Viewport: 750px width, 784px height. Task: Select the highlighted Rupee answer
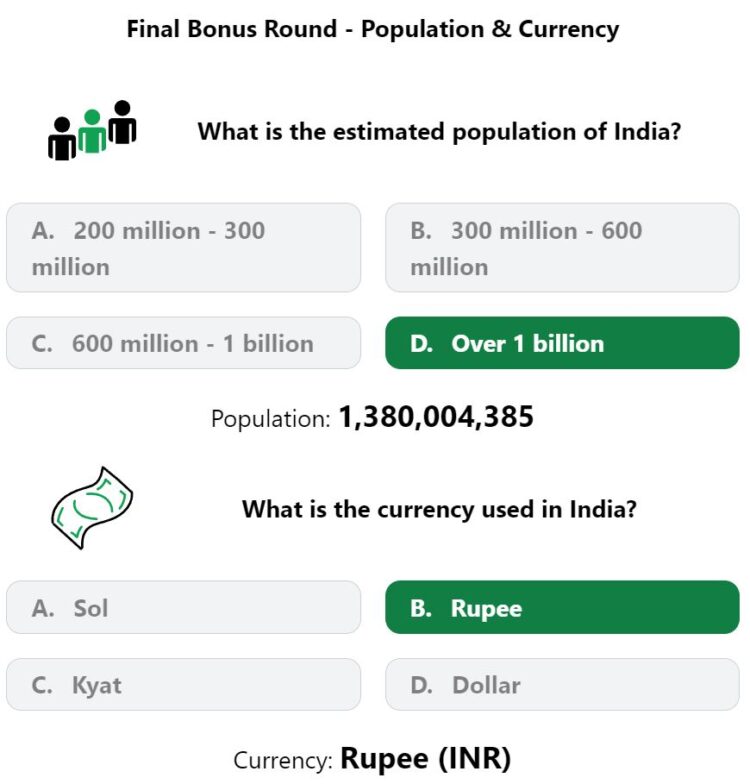click(x=562, y=608)
